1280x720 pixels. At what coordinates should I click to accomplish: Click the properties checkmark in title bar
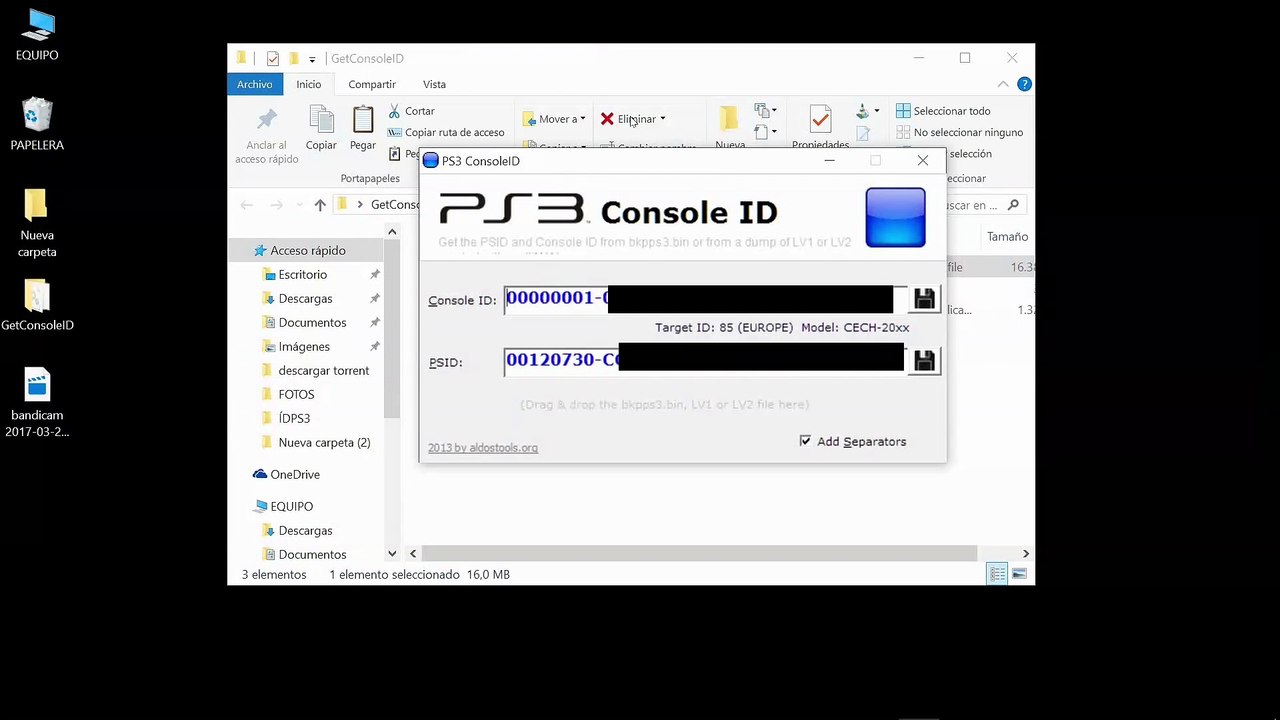(x=273, y=59)
